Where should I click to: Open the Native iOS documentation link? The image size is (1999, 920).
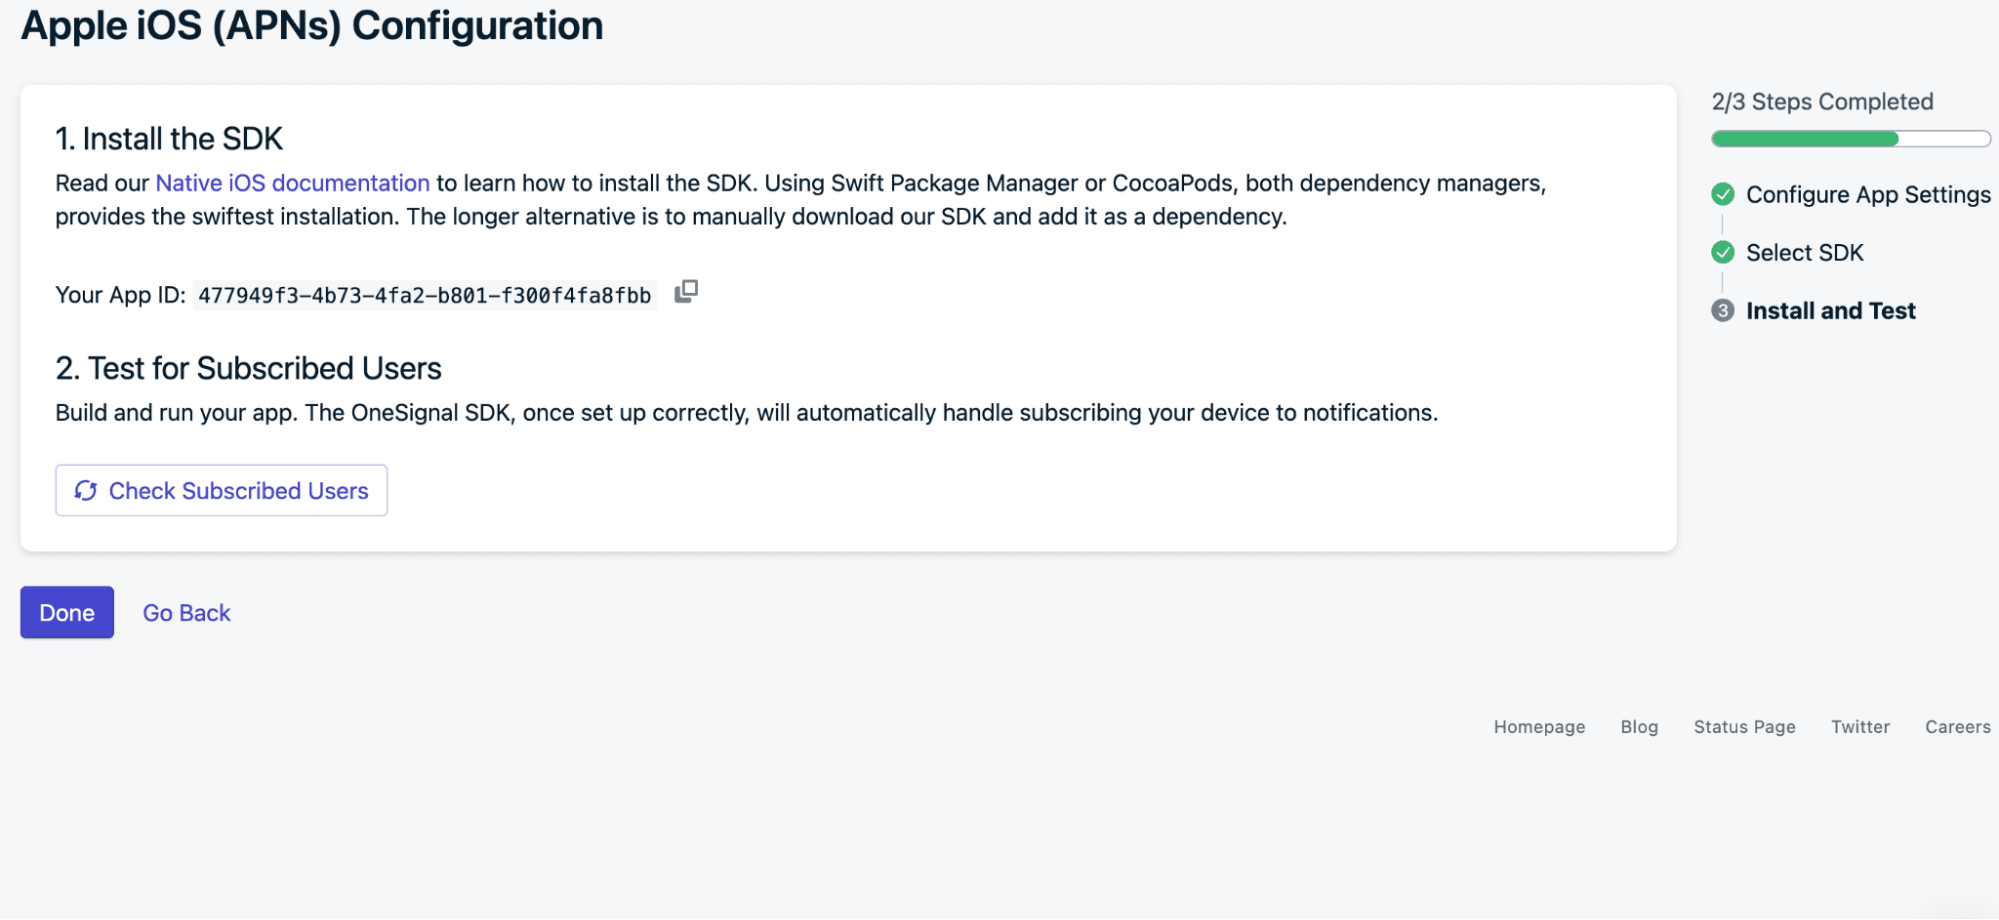click(292, 184)
